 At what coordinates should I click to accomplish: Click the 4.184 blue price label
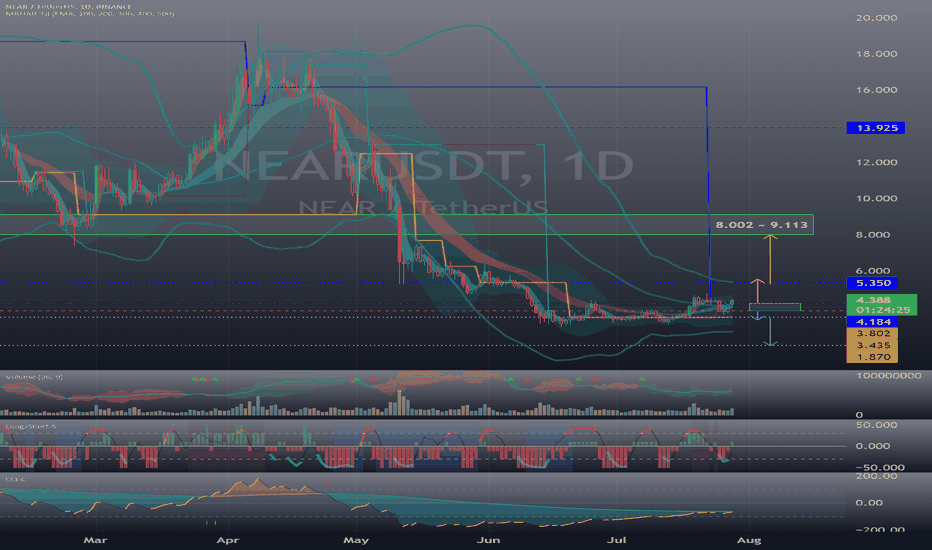click(873, 322)
